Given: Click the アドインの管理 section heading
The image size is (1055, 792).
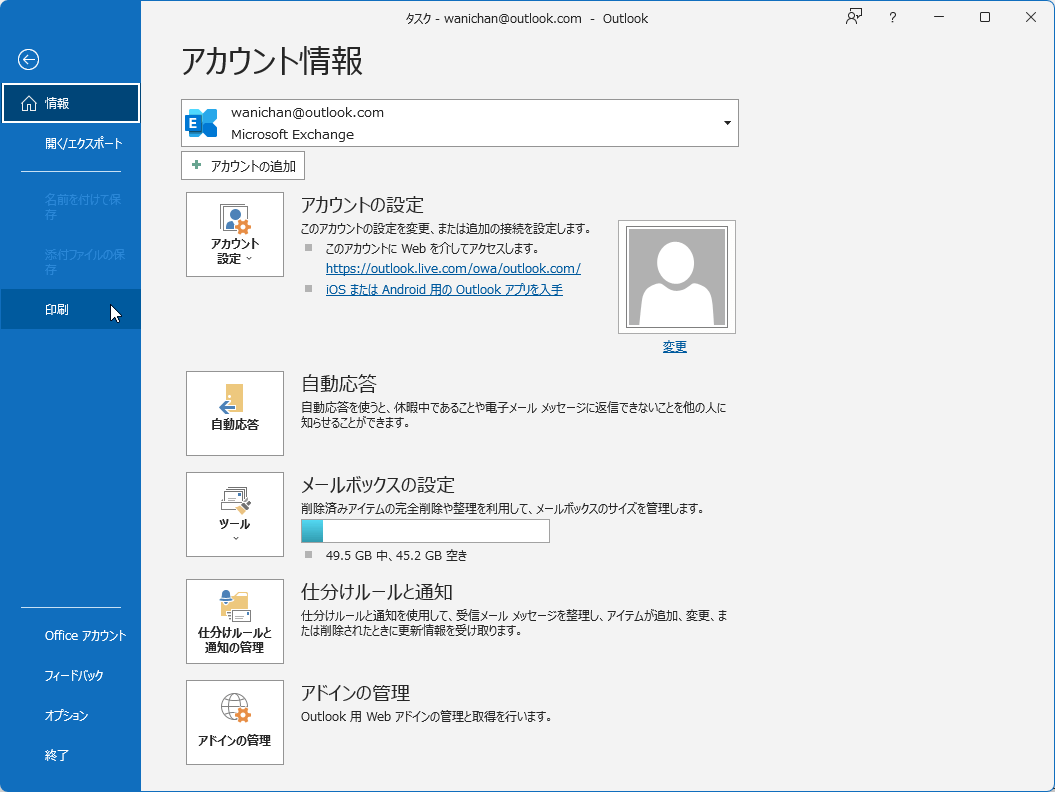Looking at the screenshot, I should click(355, 692).
